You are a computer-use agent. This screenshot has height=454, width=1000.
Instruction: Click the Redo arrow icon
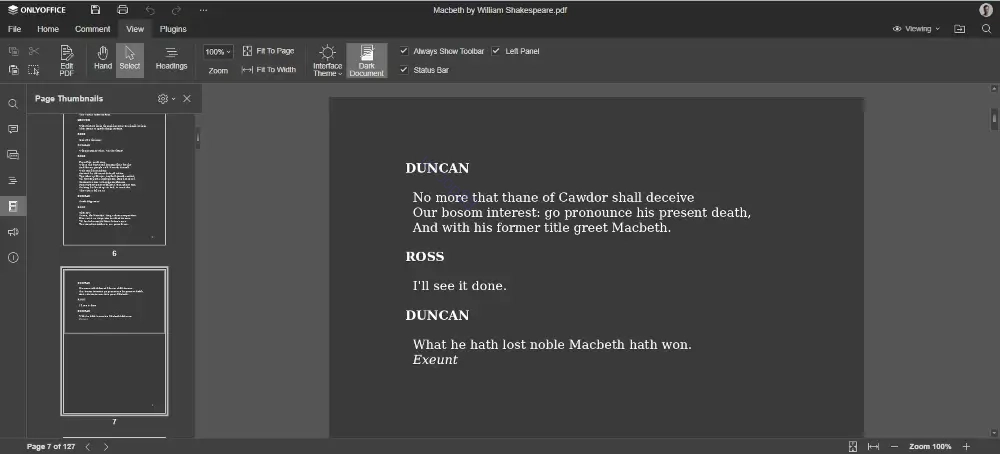click(177, 10)
